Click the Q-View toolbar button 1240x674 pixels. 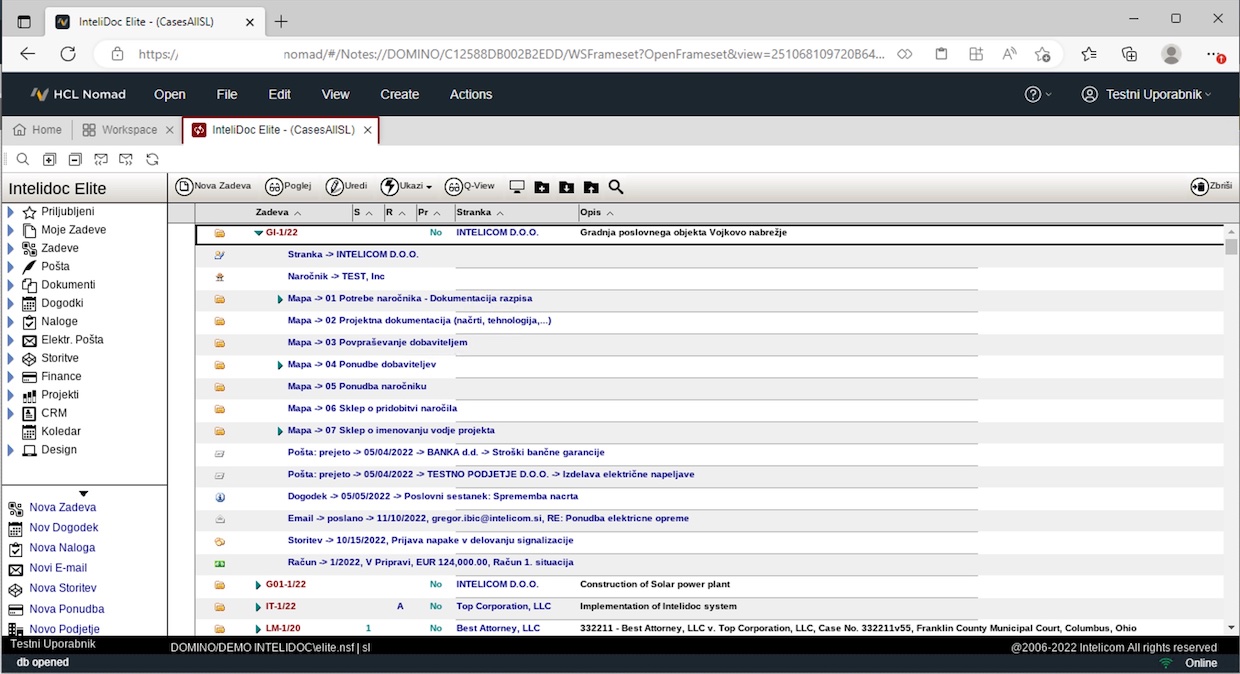(470, 186)
